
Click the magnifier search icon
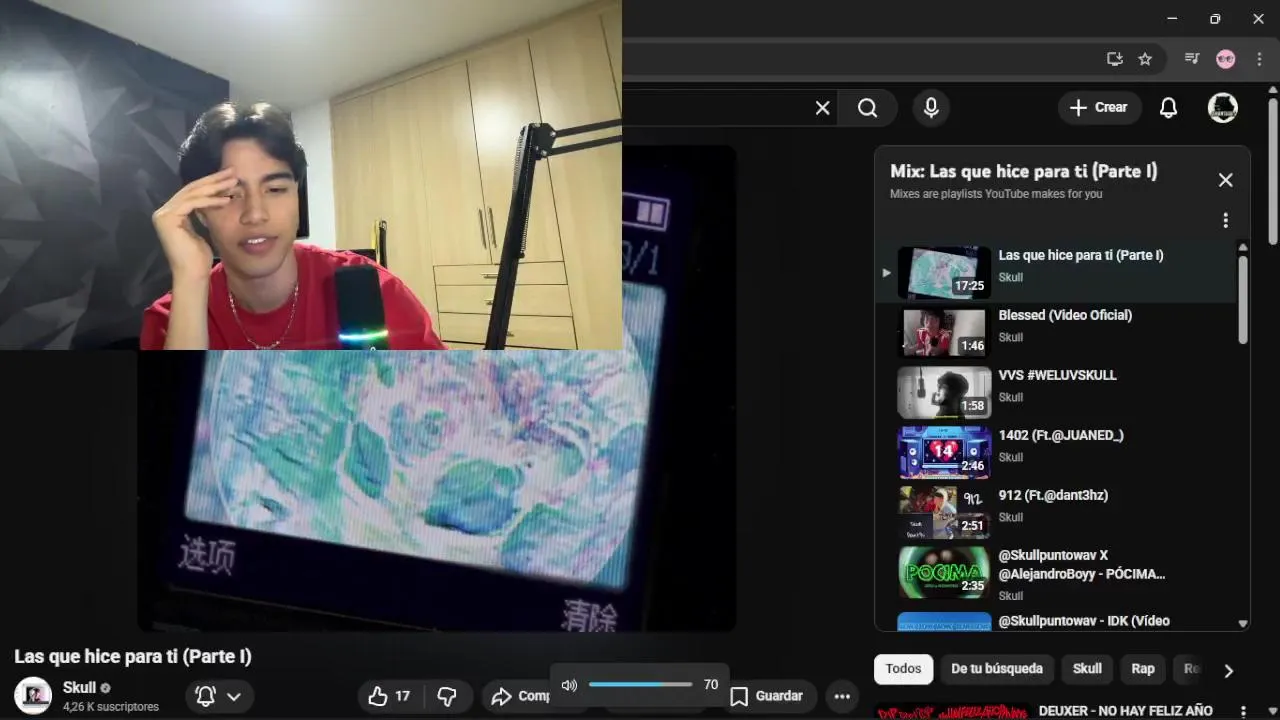(867, 108)
